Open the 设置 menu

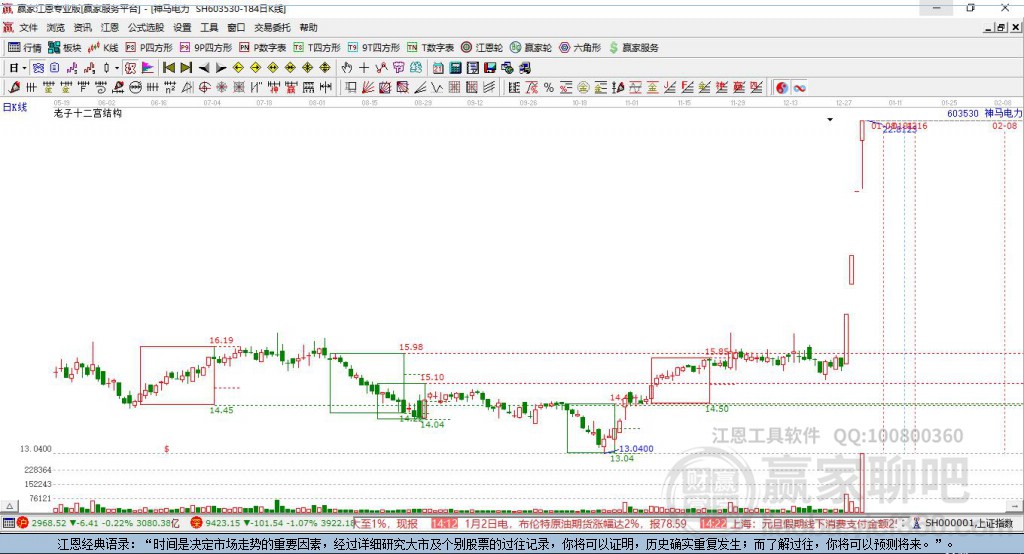(182, 27)
